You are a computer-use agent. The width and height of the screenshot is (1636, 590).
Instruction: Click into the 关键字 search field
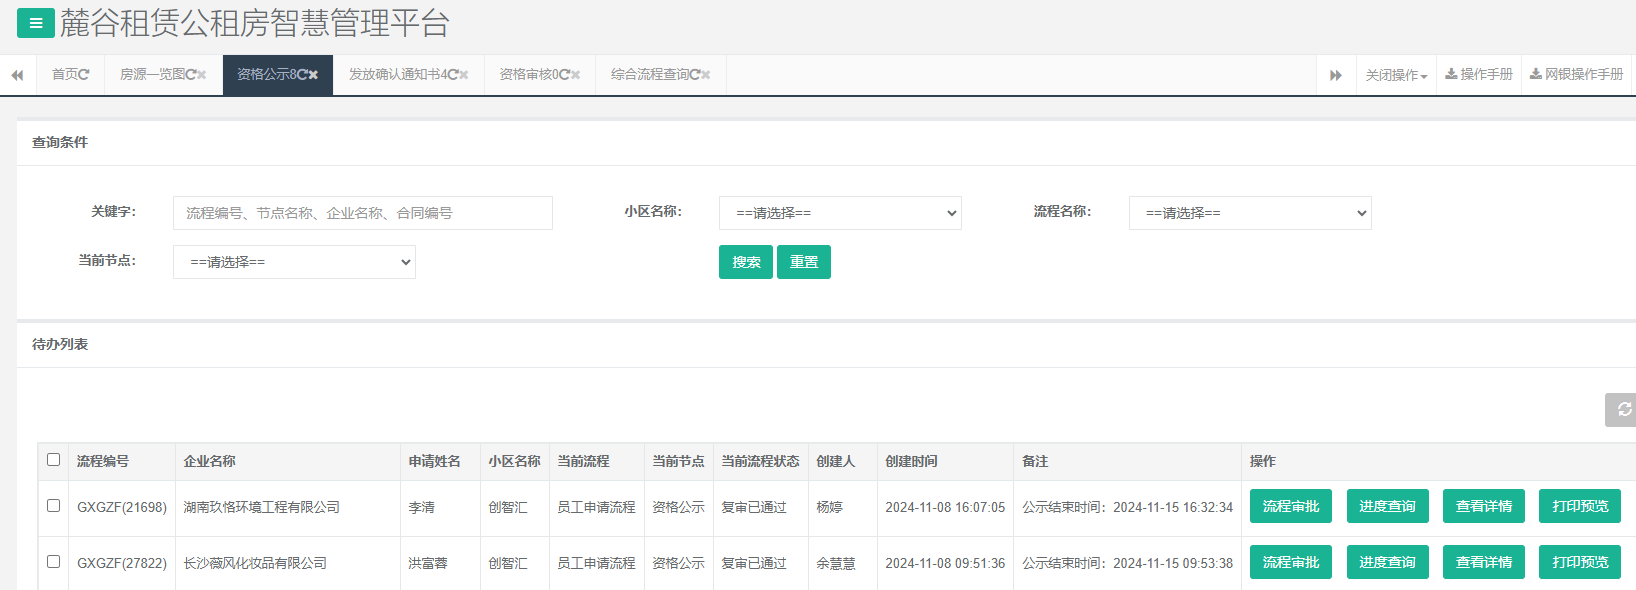click(362, 213)
